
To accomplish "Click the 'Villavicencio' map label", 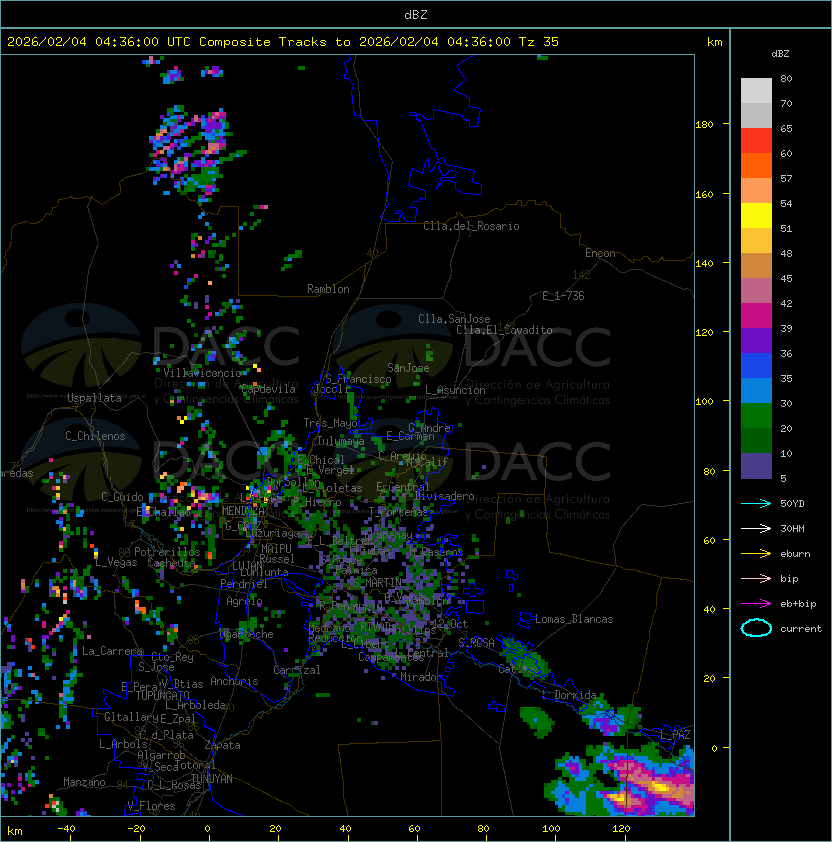I will [x=202, y=373].
